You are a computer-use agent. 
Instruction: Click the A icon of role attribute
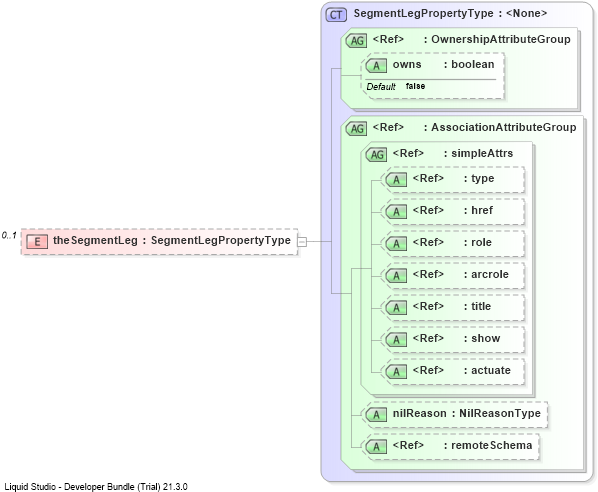pyautogui.click(x=396, y=244)
